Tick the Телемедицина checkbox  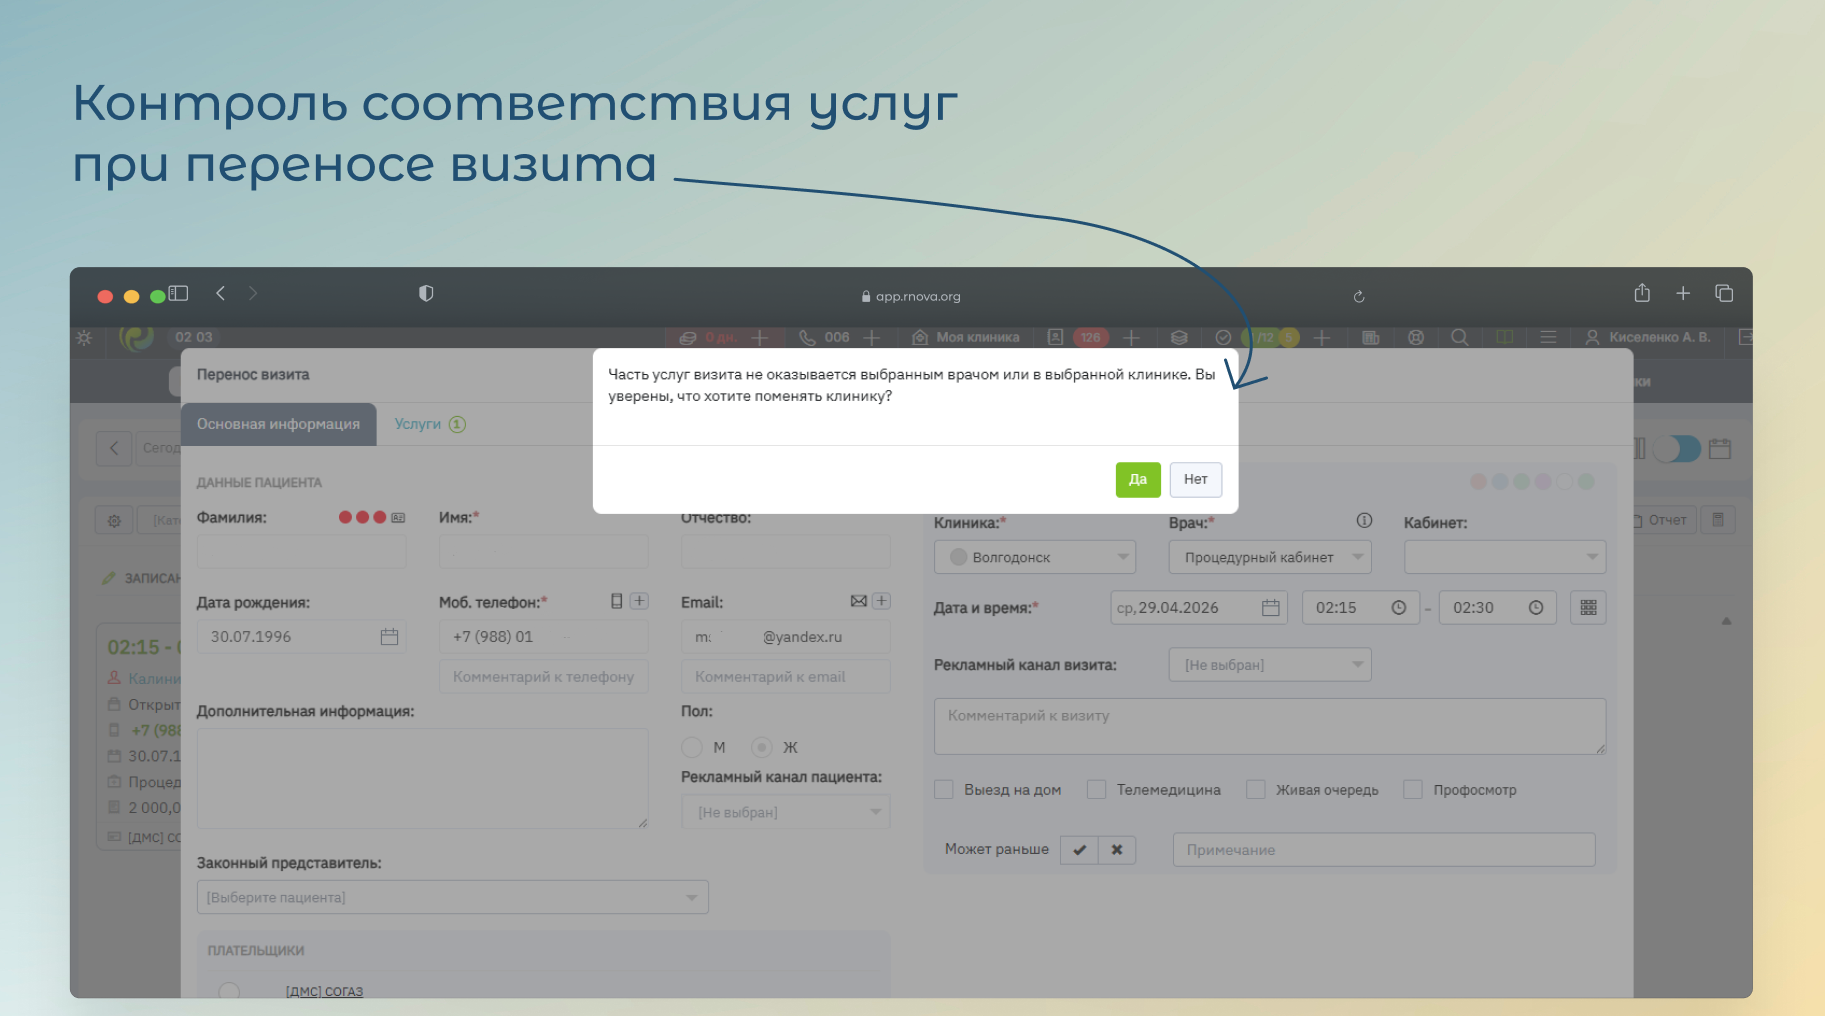(1097, 790)
